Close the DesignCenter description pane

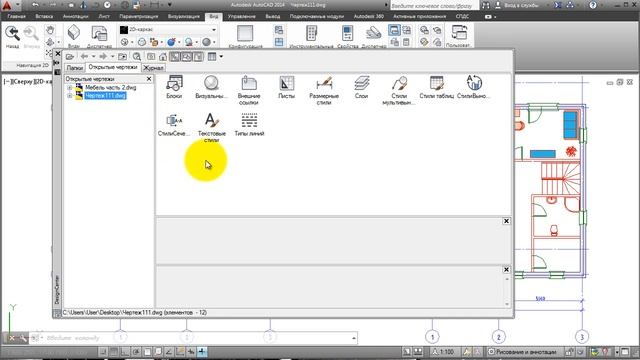(506, 270)
